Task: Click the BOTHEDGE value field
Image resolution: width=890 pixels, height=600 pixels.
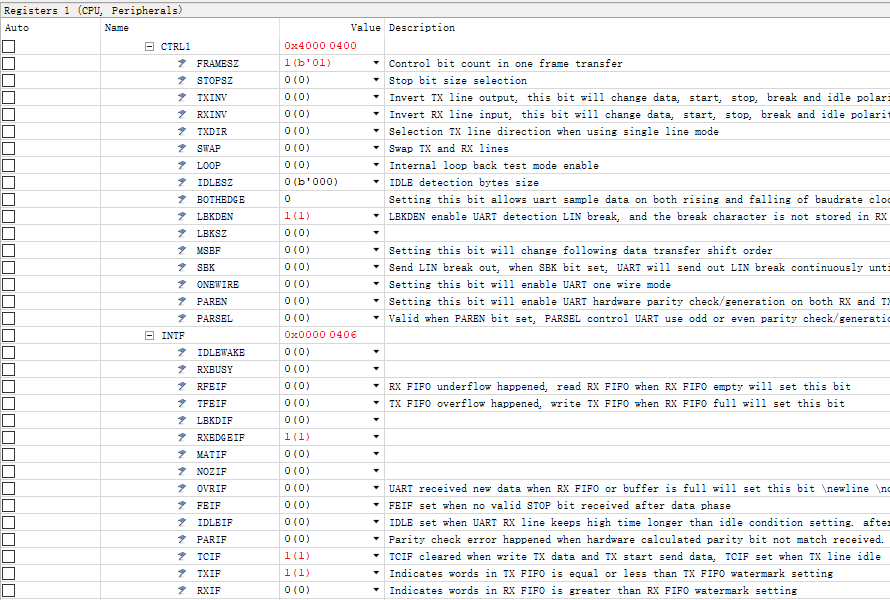Action: click(x=331, y=199)
